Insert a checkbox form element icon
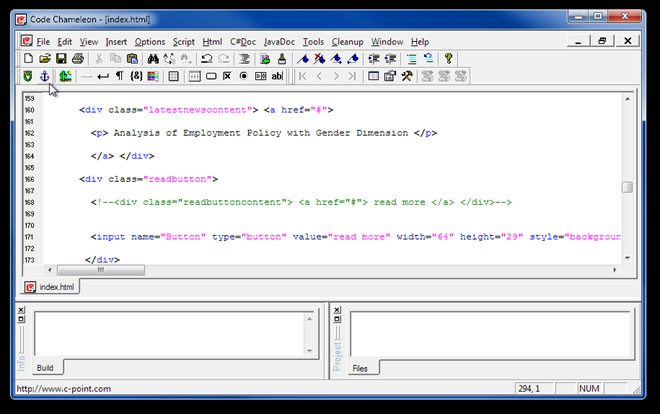 pyautogui.click(x=227, y=76)
